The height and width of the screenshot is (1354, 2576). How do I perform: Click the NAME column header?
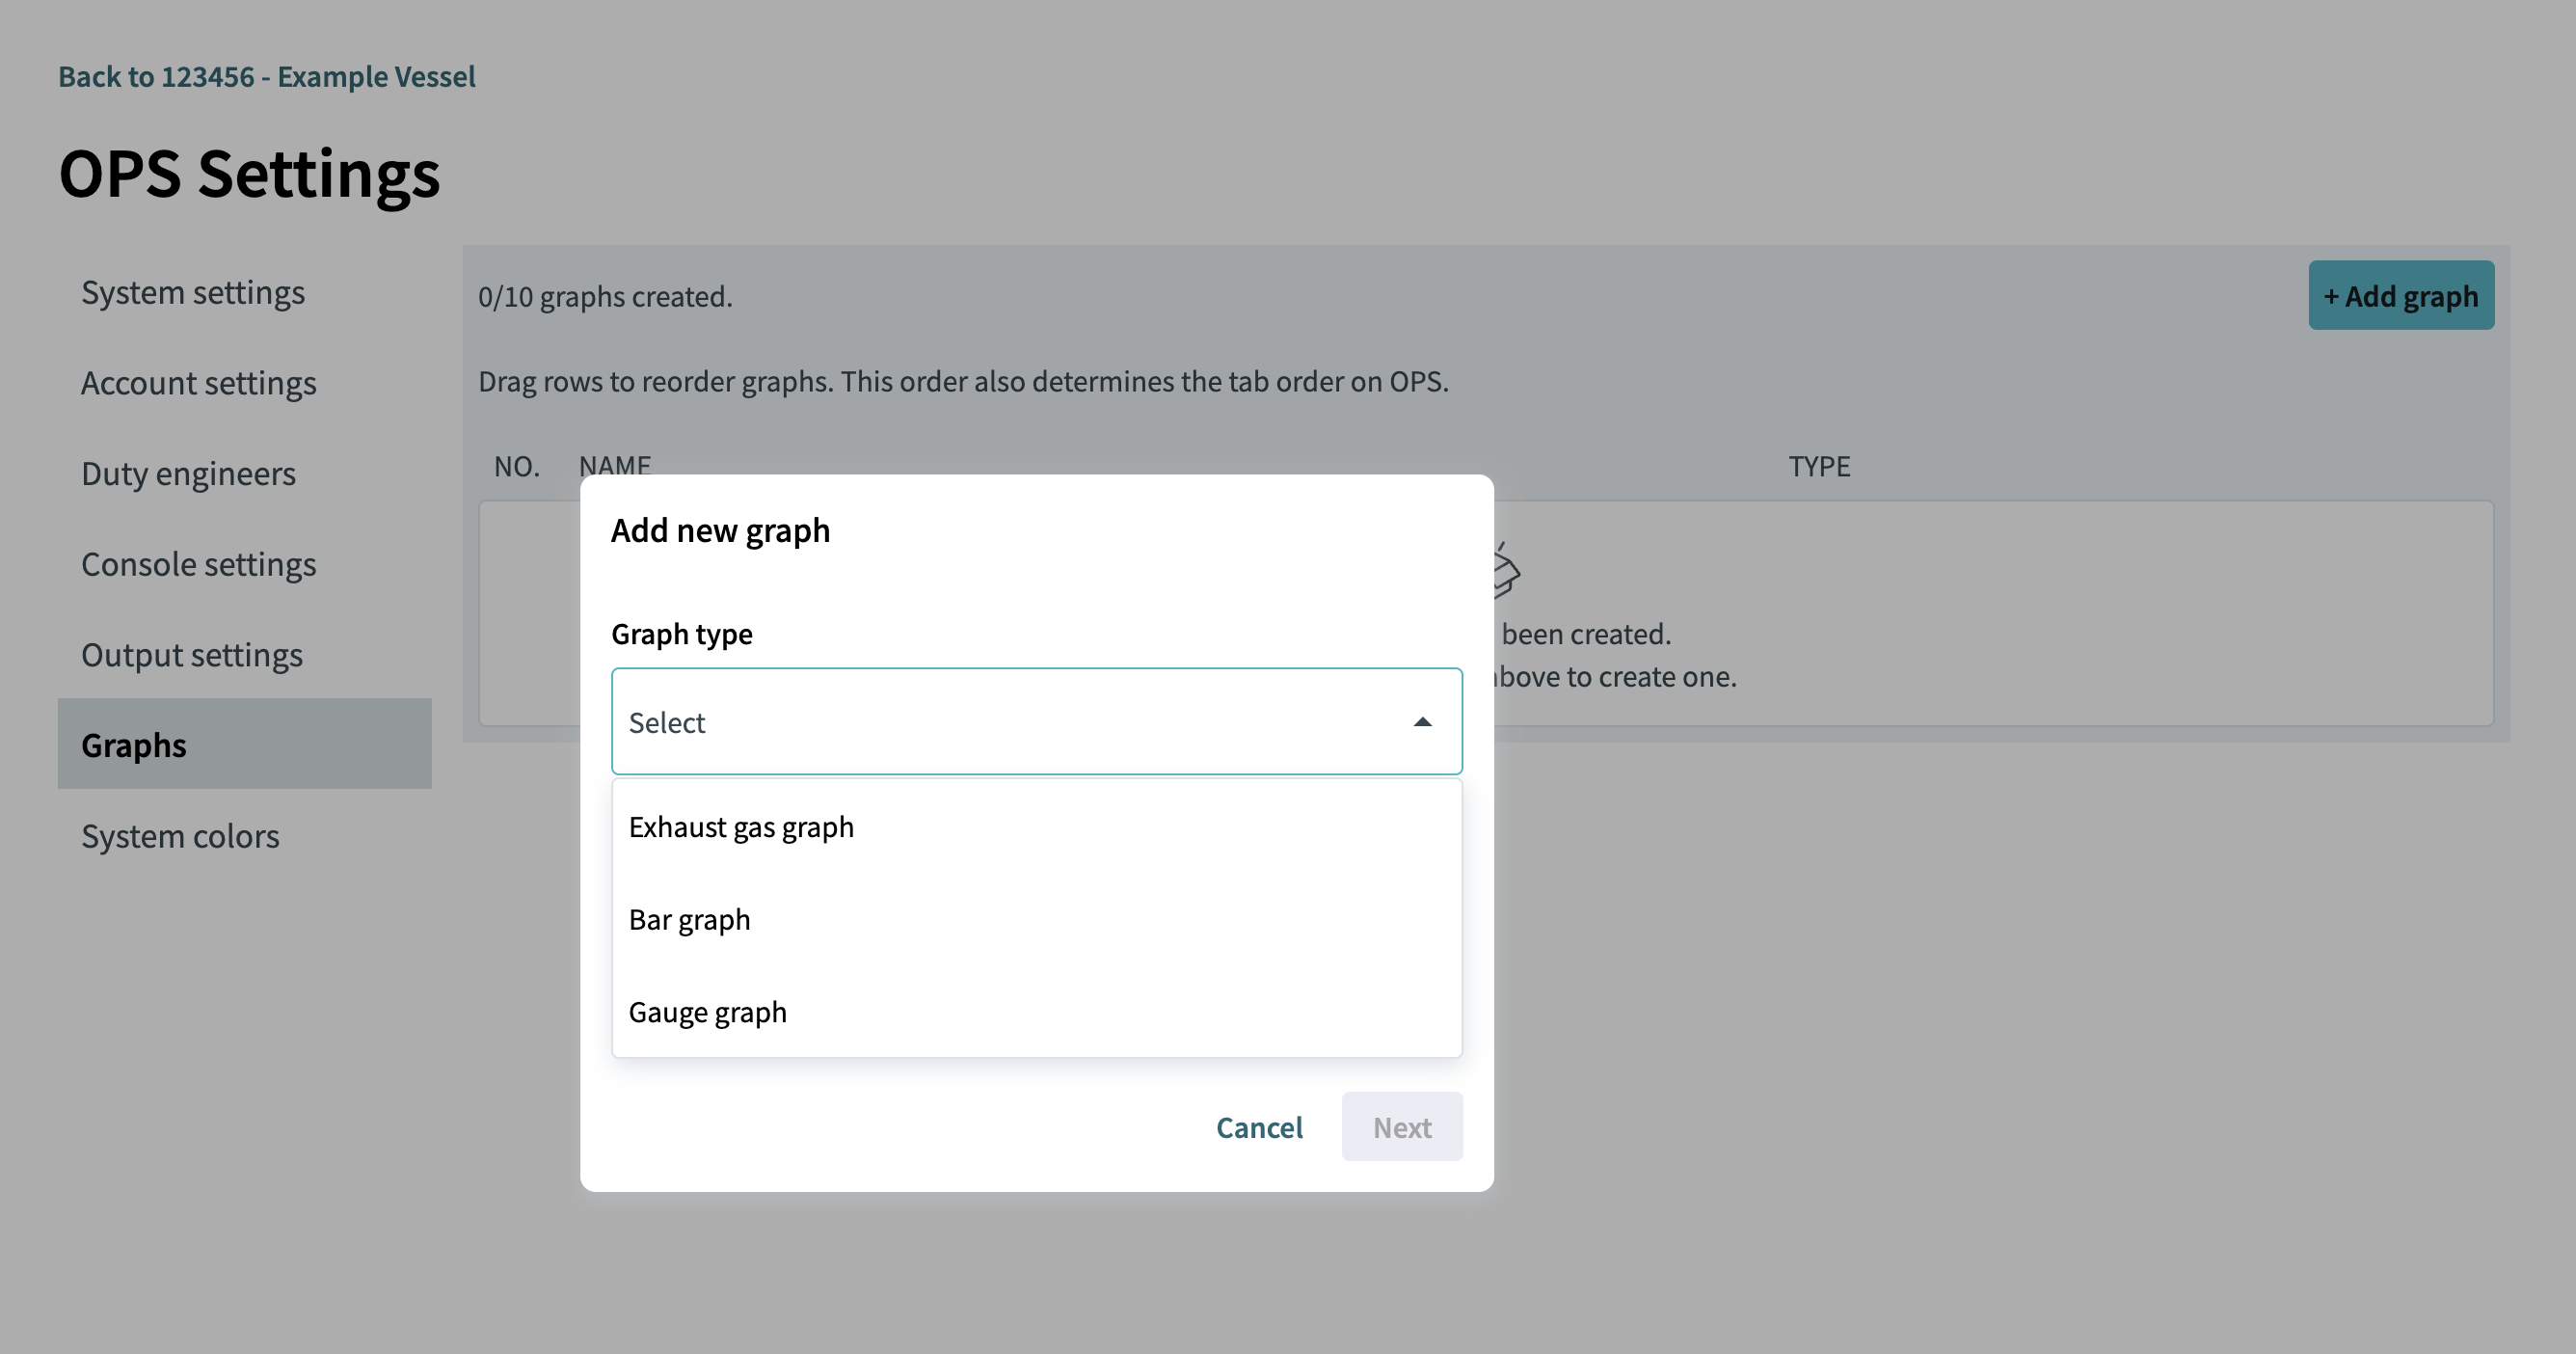[x=614, y=464]
